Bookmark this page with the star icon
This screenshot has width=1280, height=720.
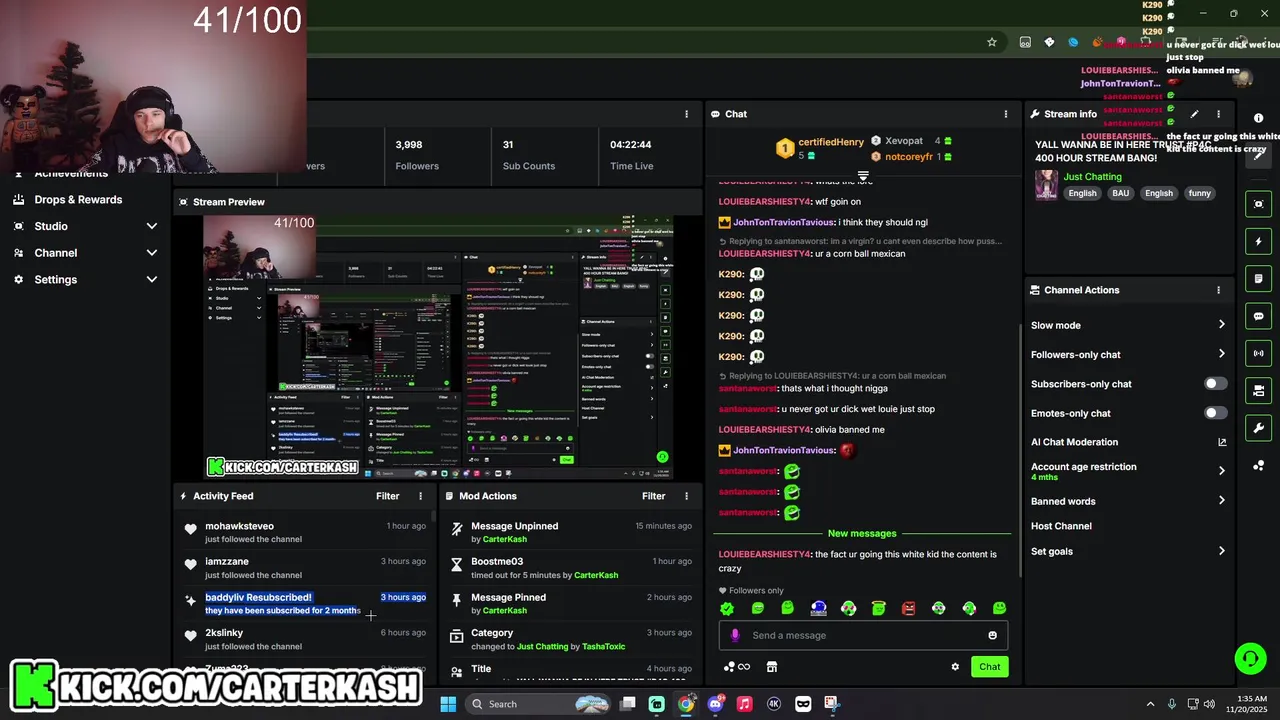pos(991,42)
